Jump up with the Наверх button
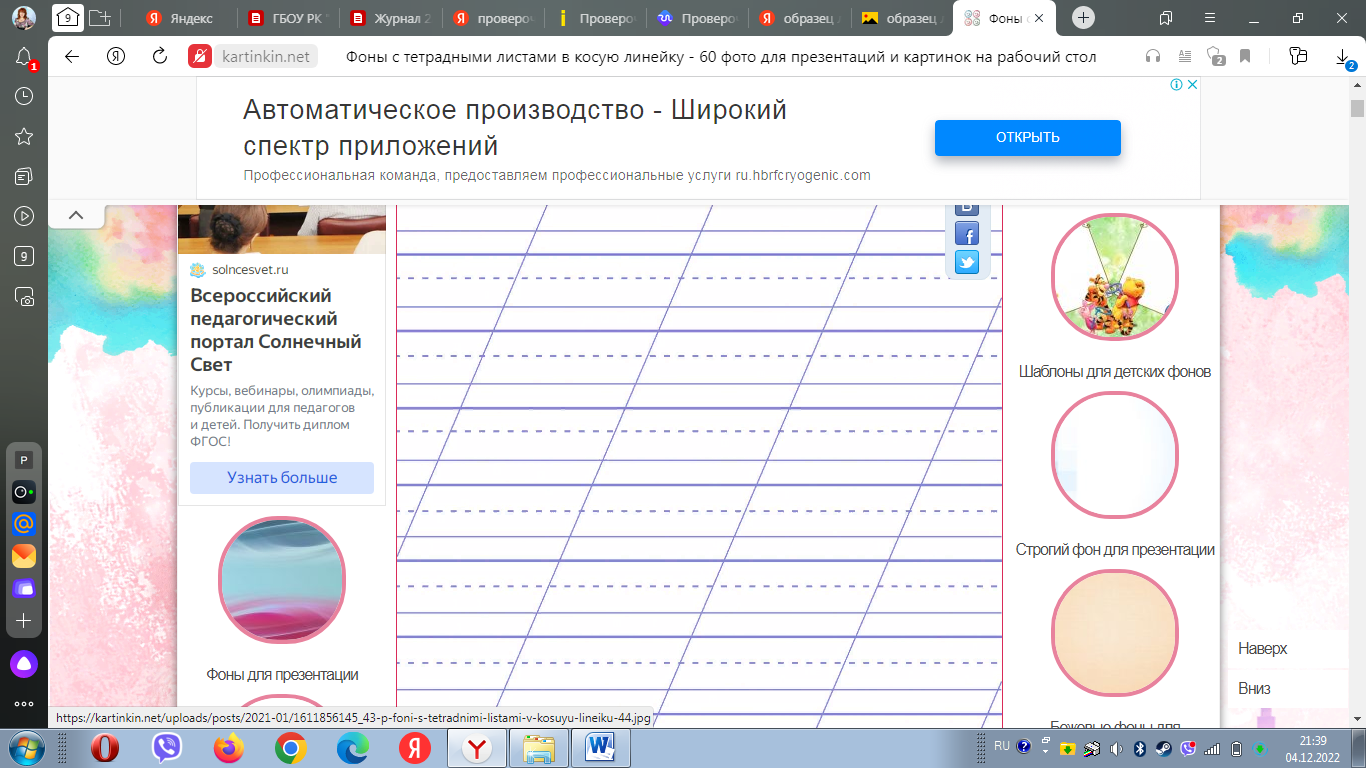Image resolution: width=1366 pixels, height=768 pixels. [1262, 648]
